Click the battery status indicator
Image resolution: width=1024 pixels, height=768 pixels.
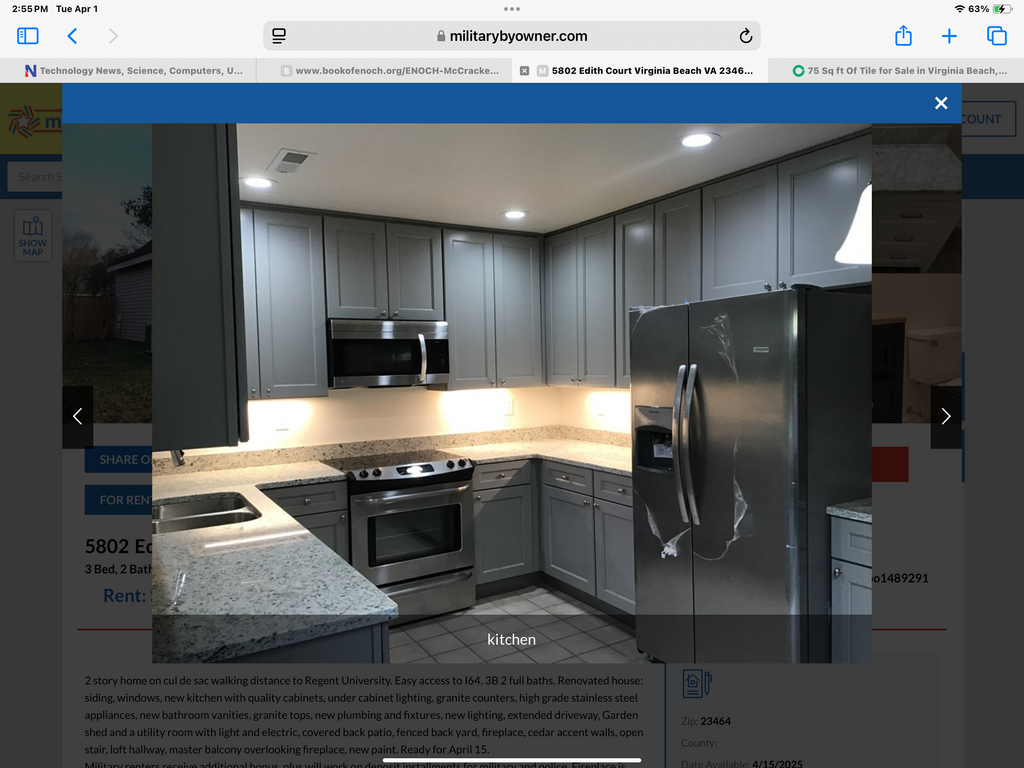[x=1002, y=9]
